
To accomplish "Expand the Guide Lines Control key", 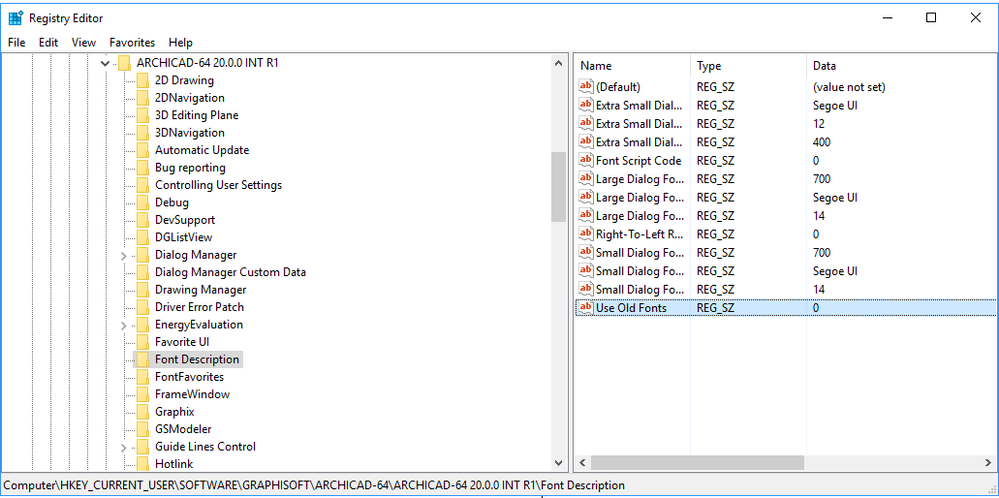I will pyautogui.click(x=124, y=447).
